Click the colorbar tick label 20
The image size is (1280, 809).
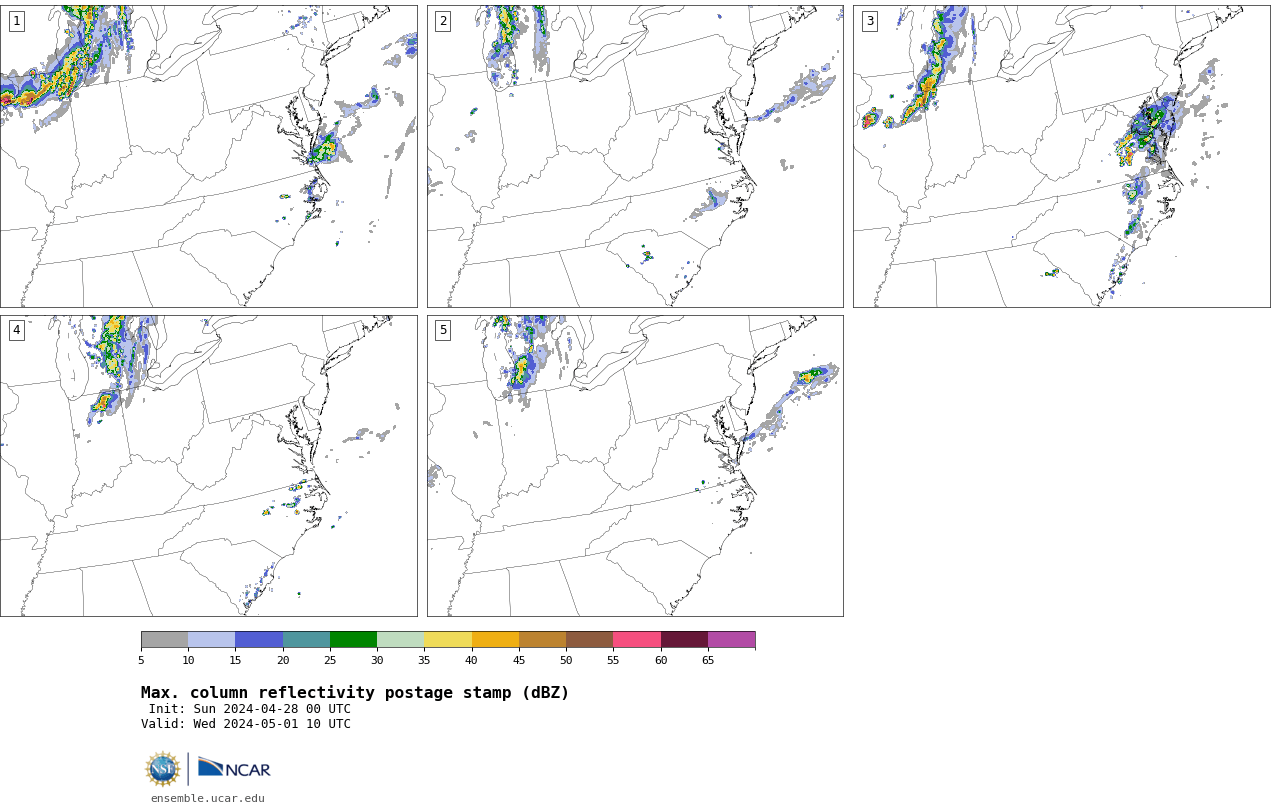(x=283, y=660)
